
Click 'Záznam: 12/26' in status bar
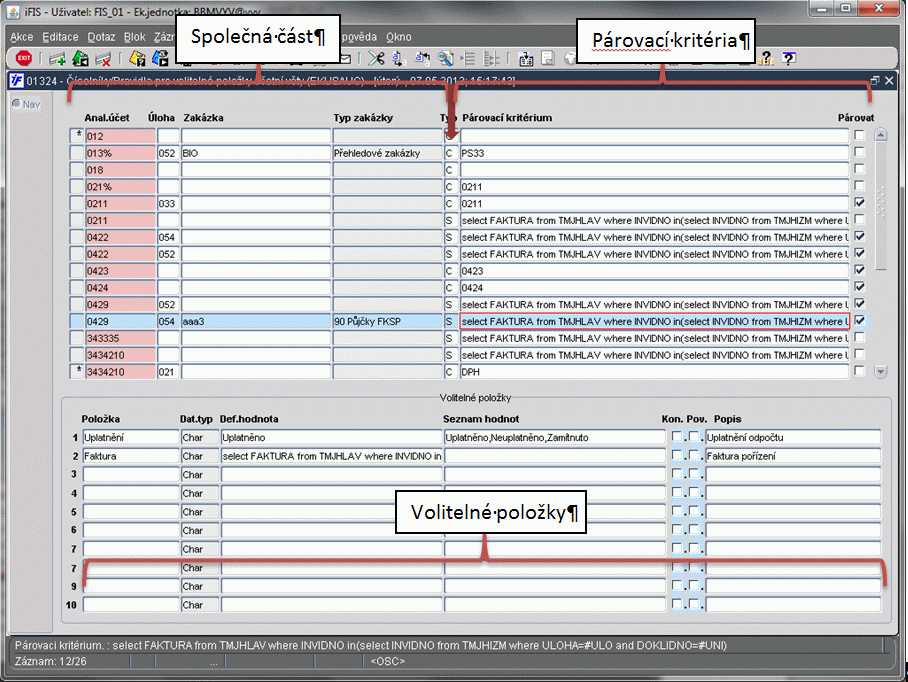(x=50, y=661)
